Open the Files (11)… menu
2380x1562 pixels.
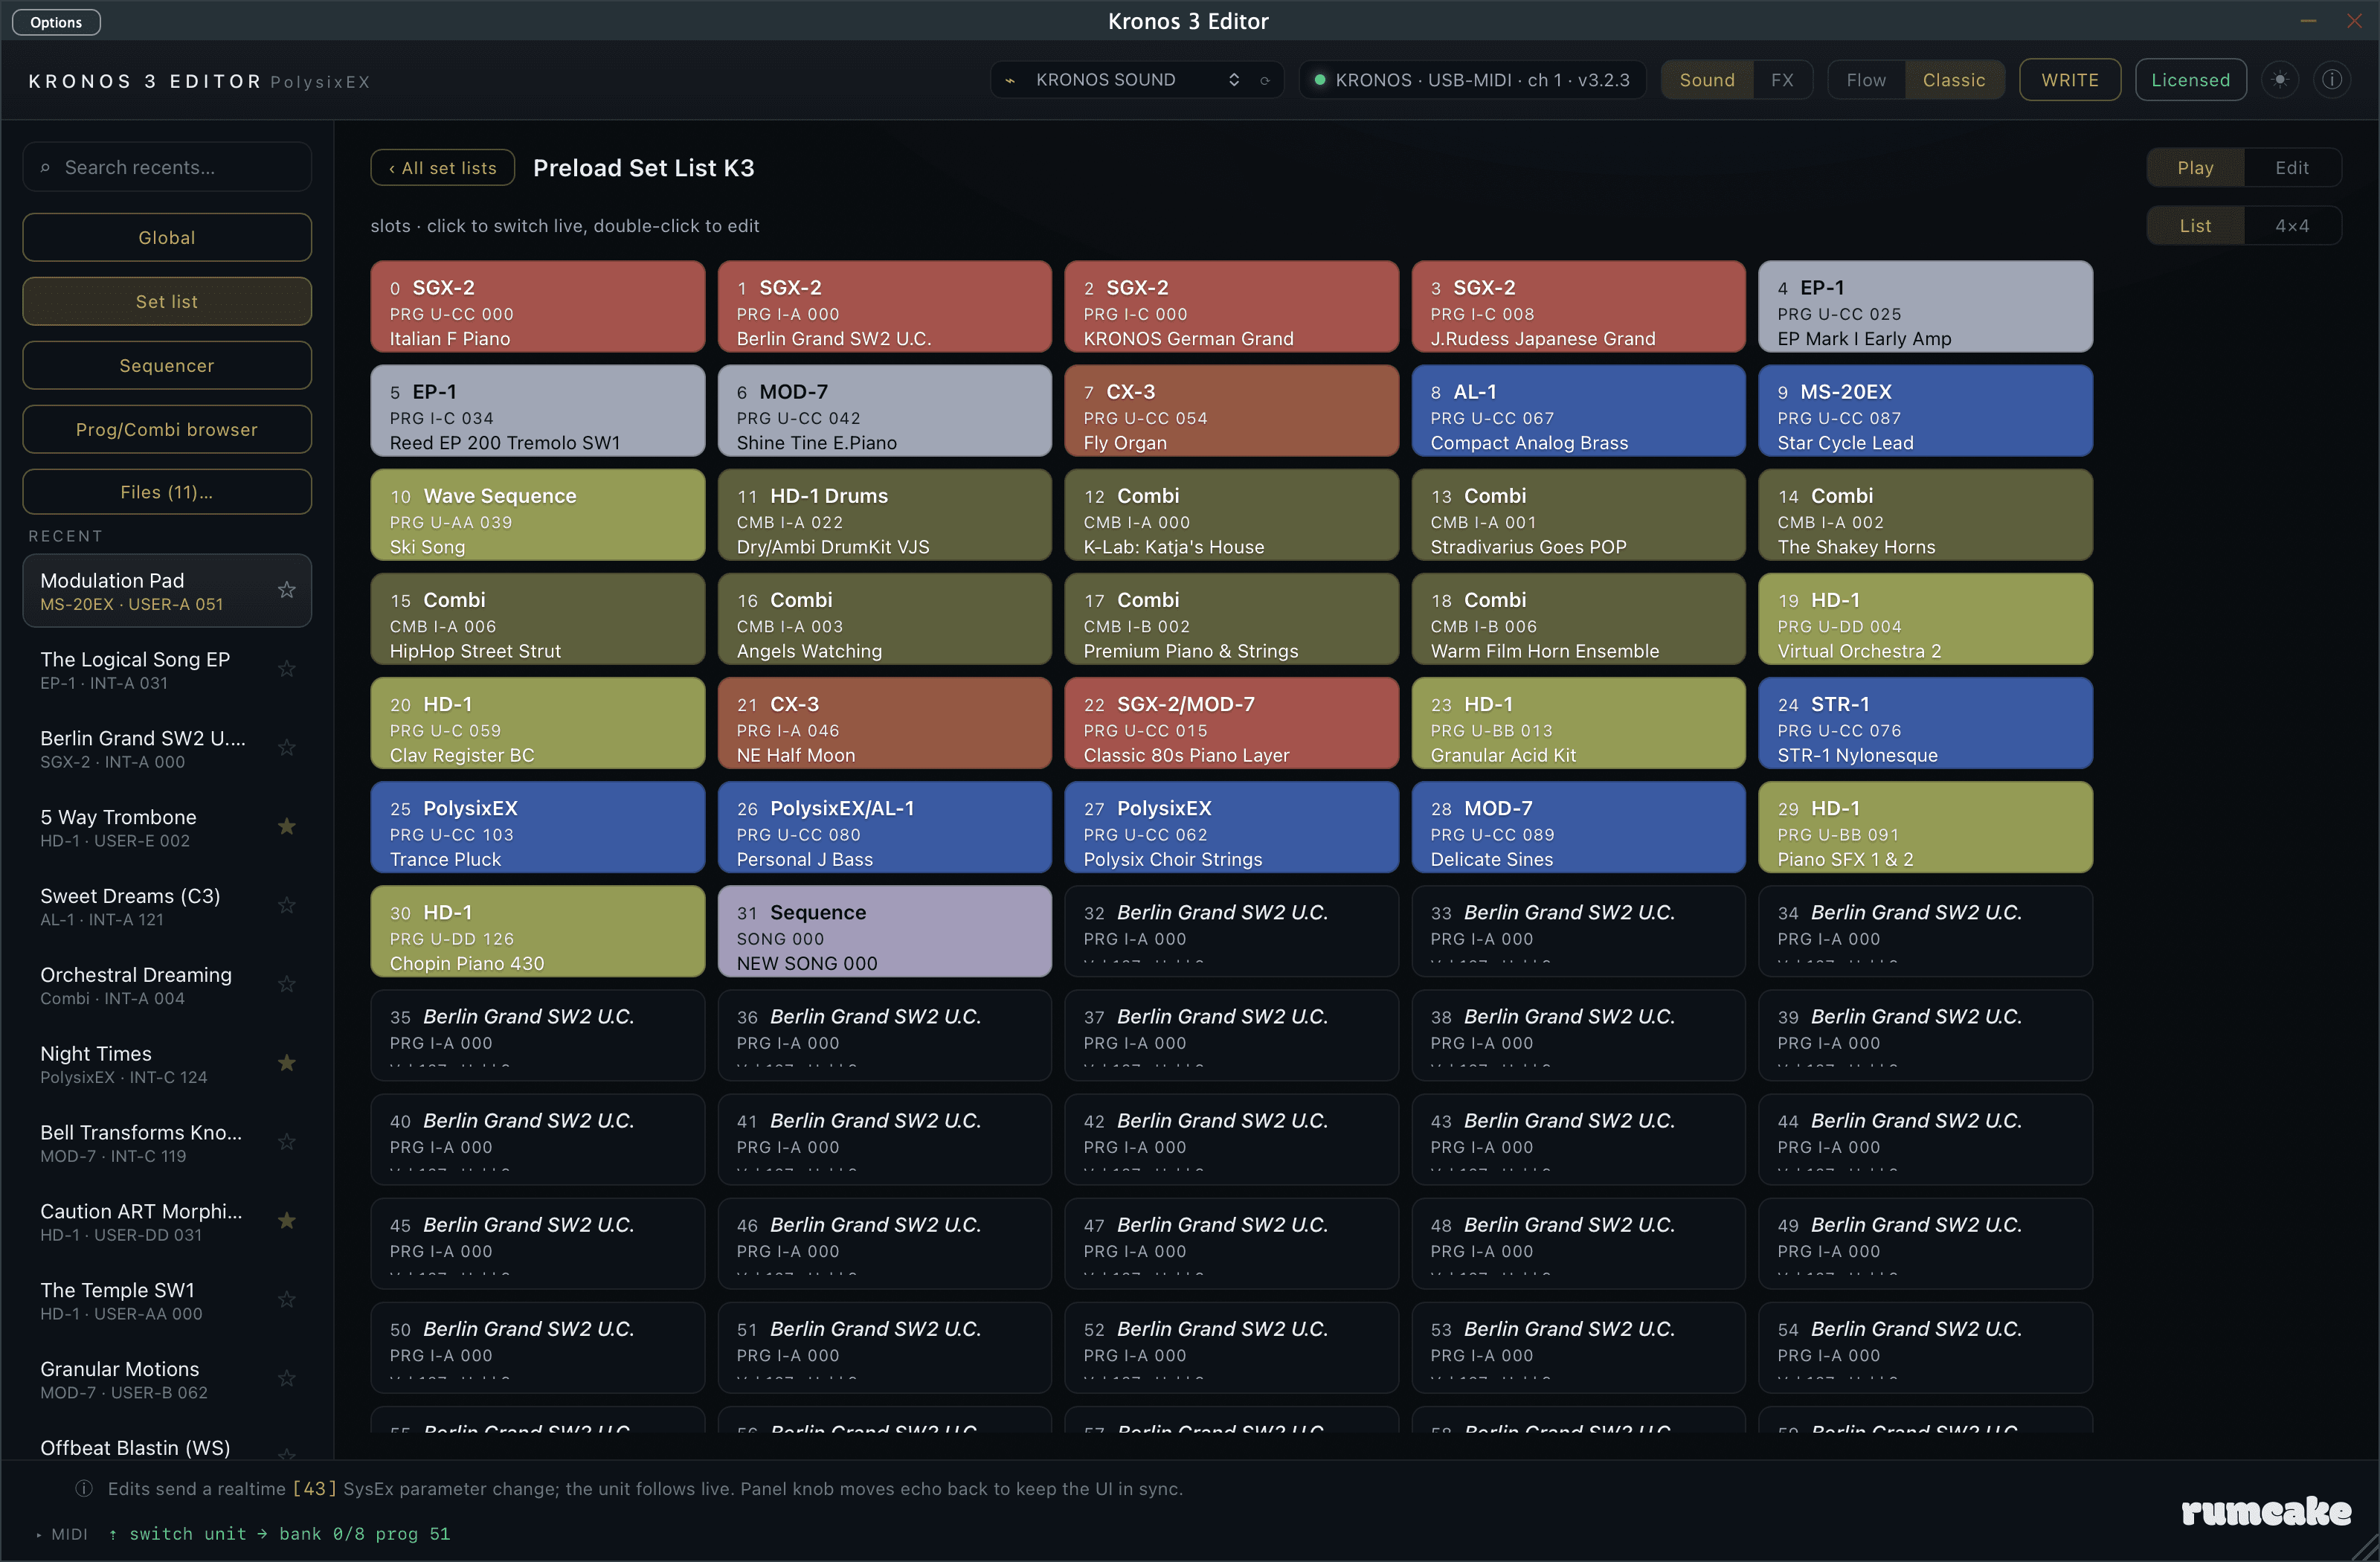[167, 492]
